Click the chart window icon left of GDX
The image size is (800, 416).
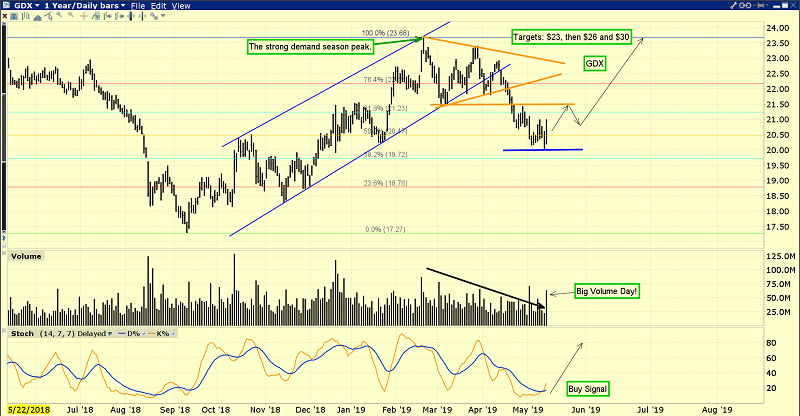click(x=6, y=5)
